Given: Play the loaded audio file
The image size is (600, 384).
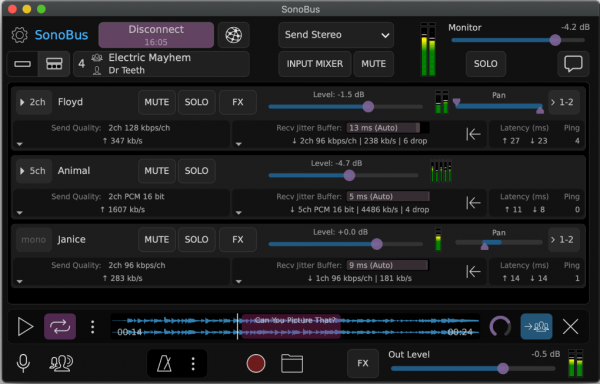Looking at the screenshot, I should (x=25, y=327).
